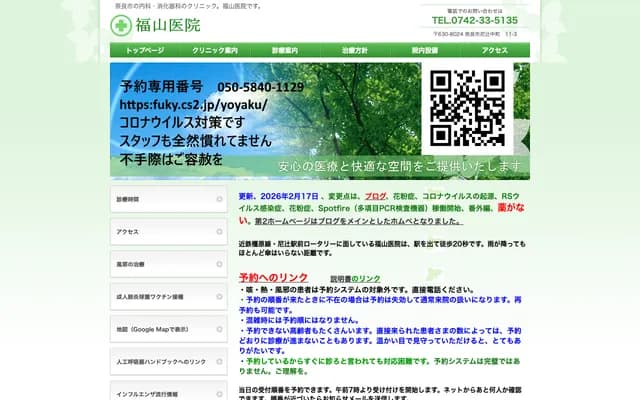
Task: Go to 治療方針 in the navigation bar
Action: [x=355, y=50]
